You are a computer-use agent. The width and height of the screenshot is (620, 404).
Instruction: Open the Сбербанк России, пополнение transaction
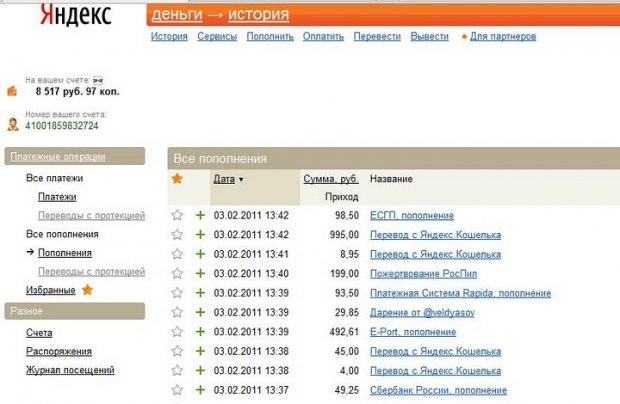coord(438,390)
